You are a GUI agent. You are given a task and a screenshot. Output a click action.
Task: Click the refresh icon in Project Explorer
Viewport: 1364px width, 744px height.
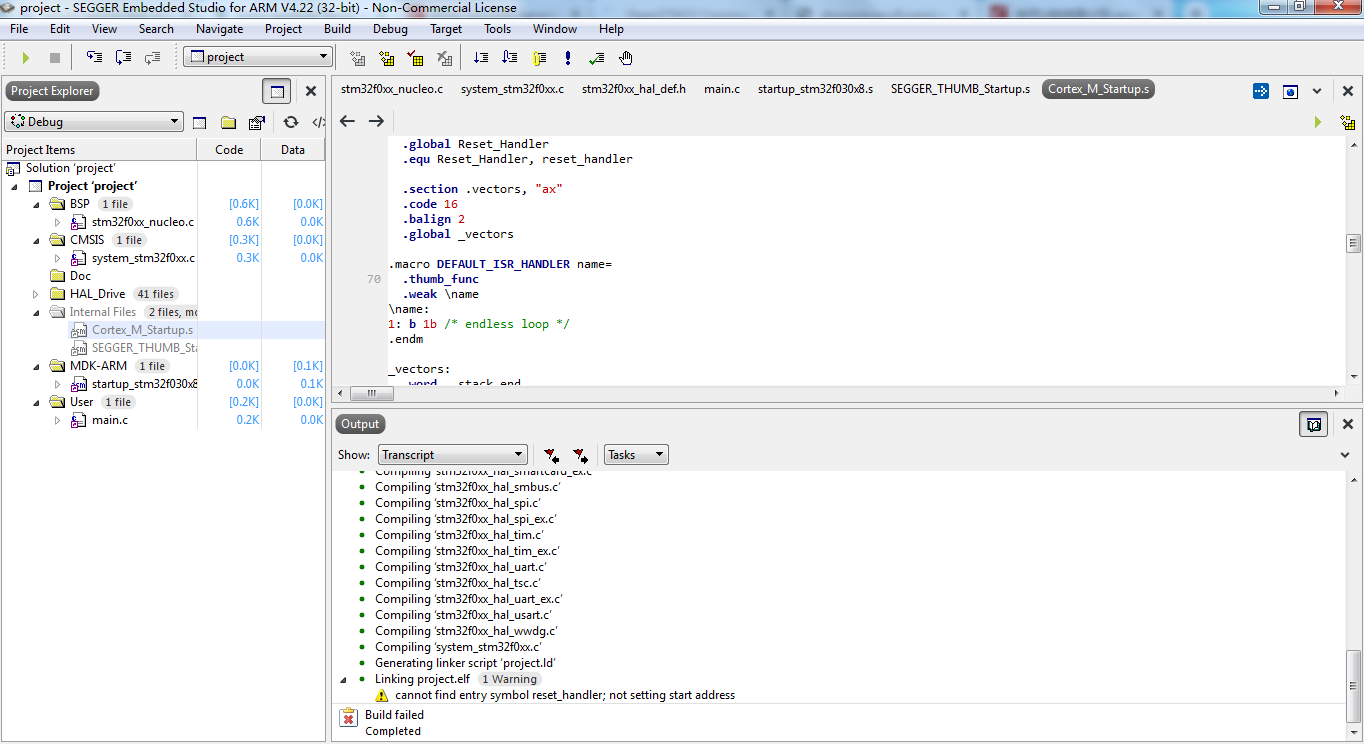point(290,122)
